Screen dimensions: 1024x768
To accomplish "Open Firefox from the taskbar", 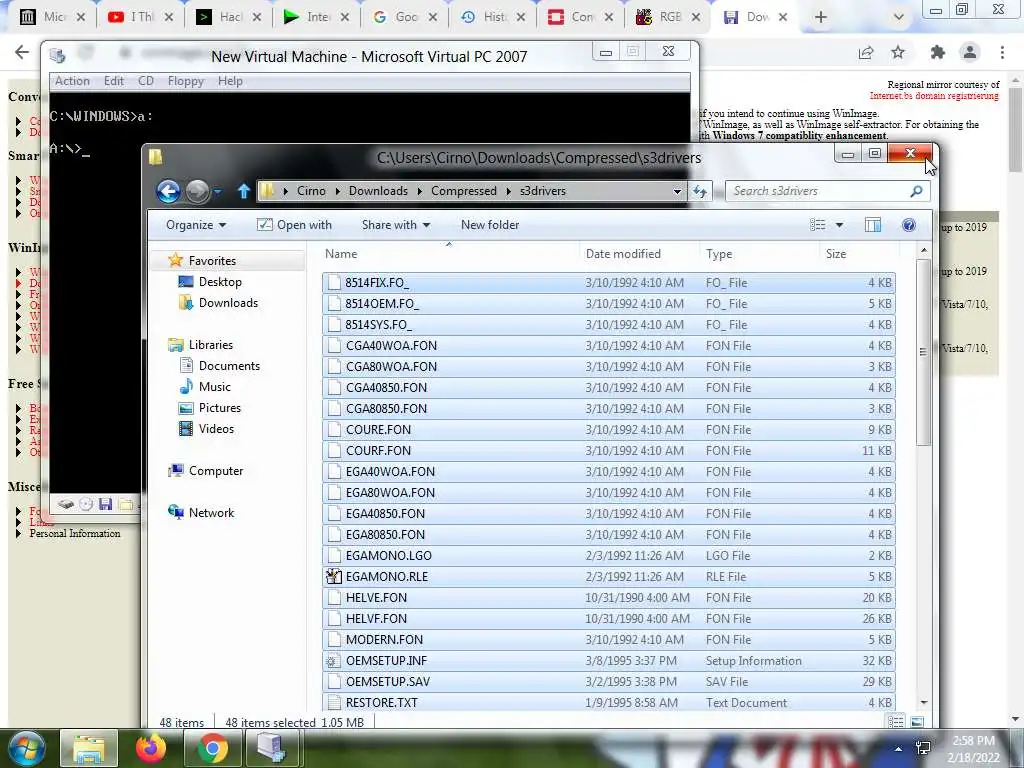I will (150, 748).
